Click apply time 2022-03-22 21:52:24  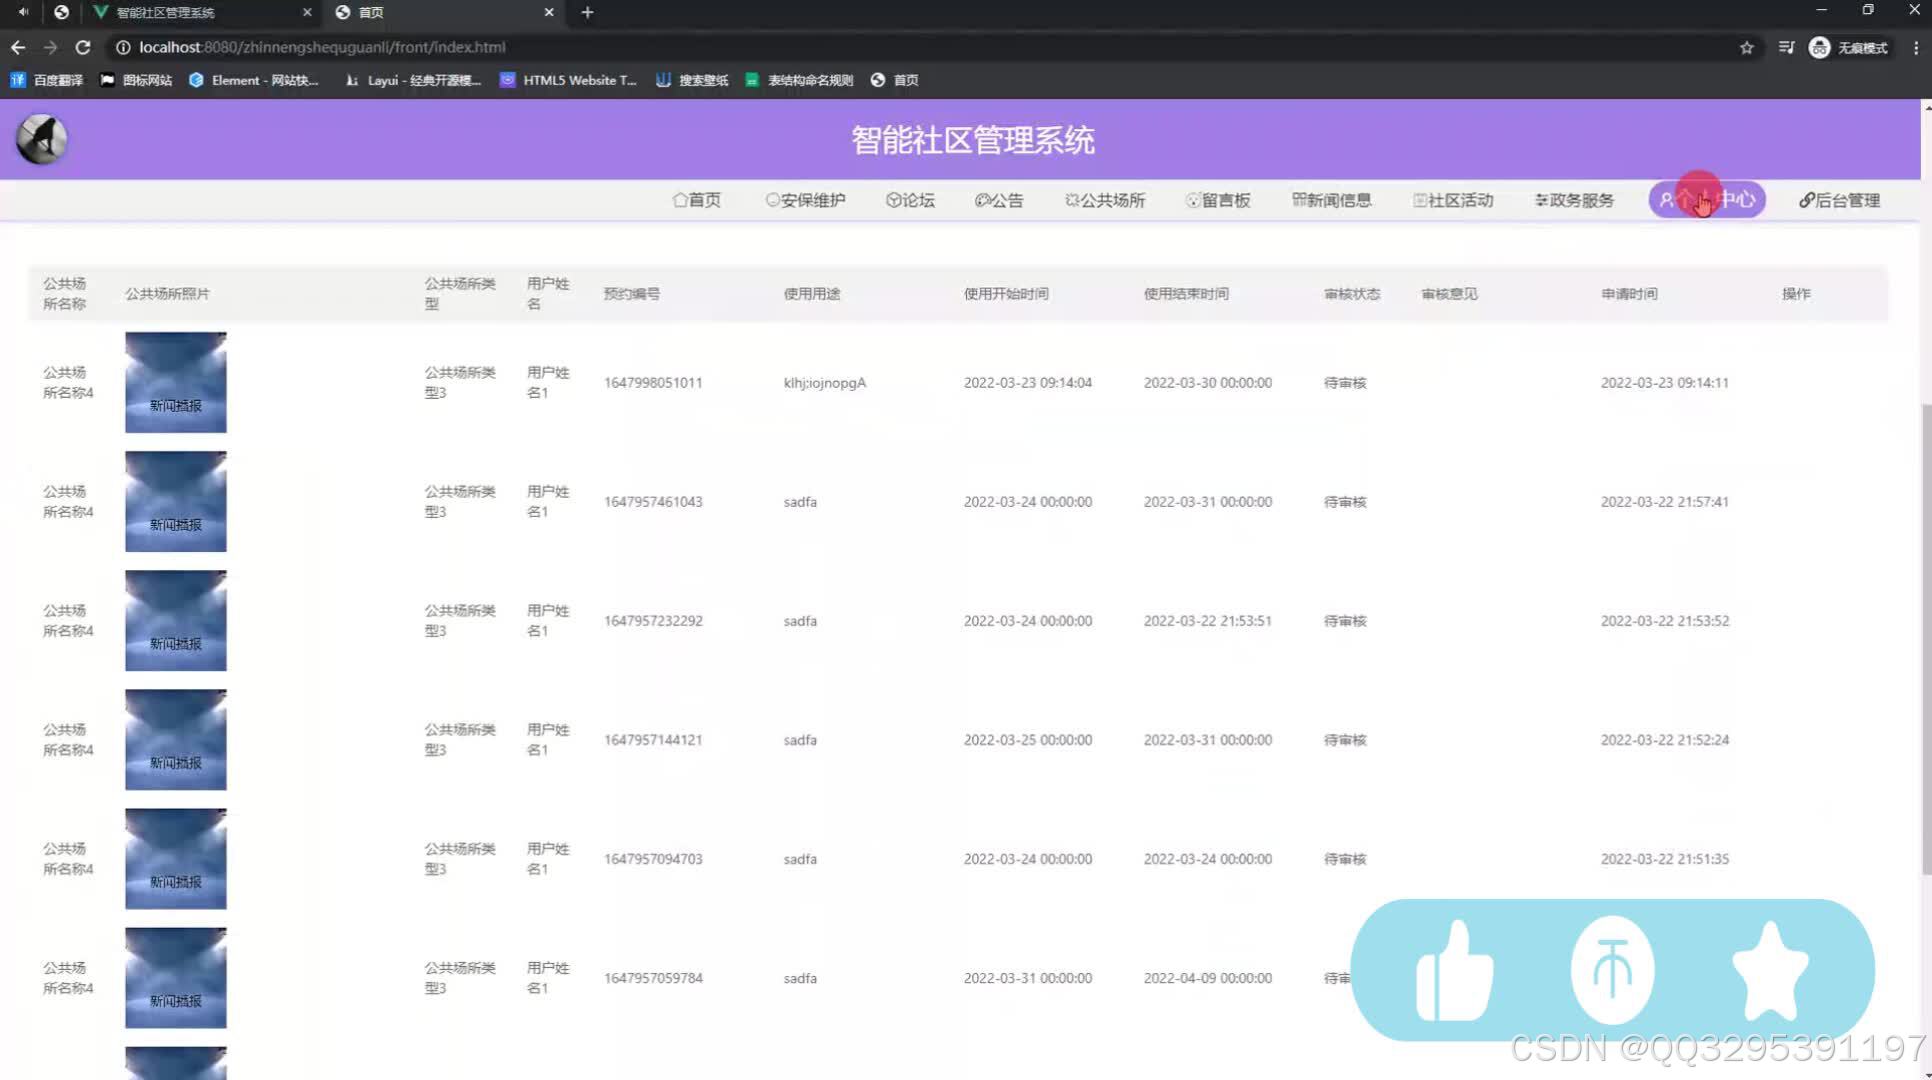(1665, 740)
